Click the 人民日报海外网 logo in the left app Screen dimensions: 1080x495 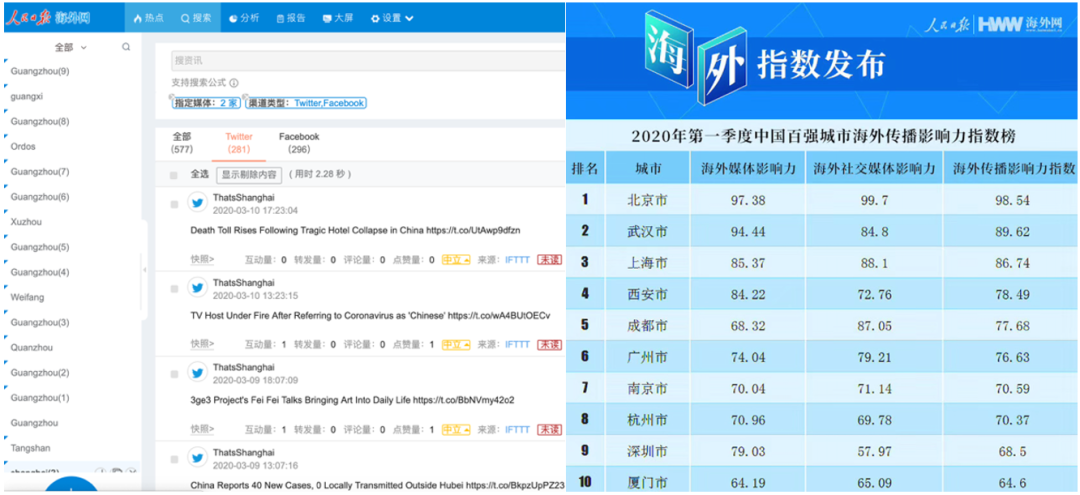pos(47,19)
